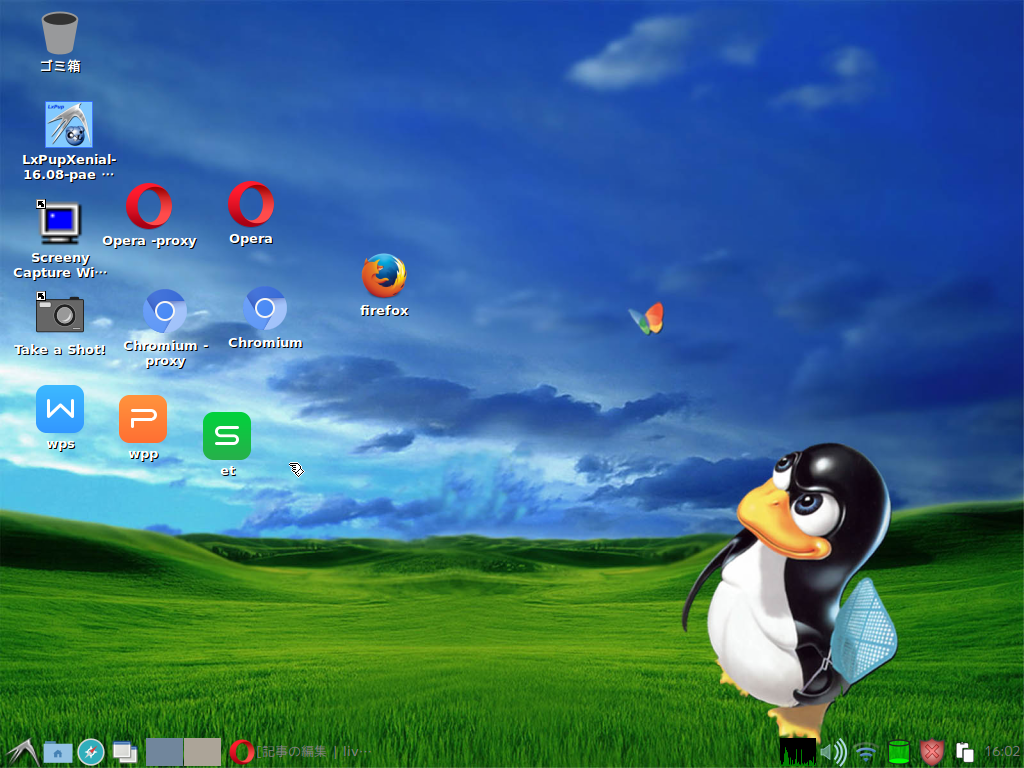This screenshot has height=768, width=1024.
Task: Launch the Screeny Capture shortcut
Action: (59, 222)
